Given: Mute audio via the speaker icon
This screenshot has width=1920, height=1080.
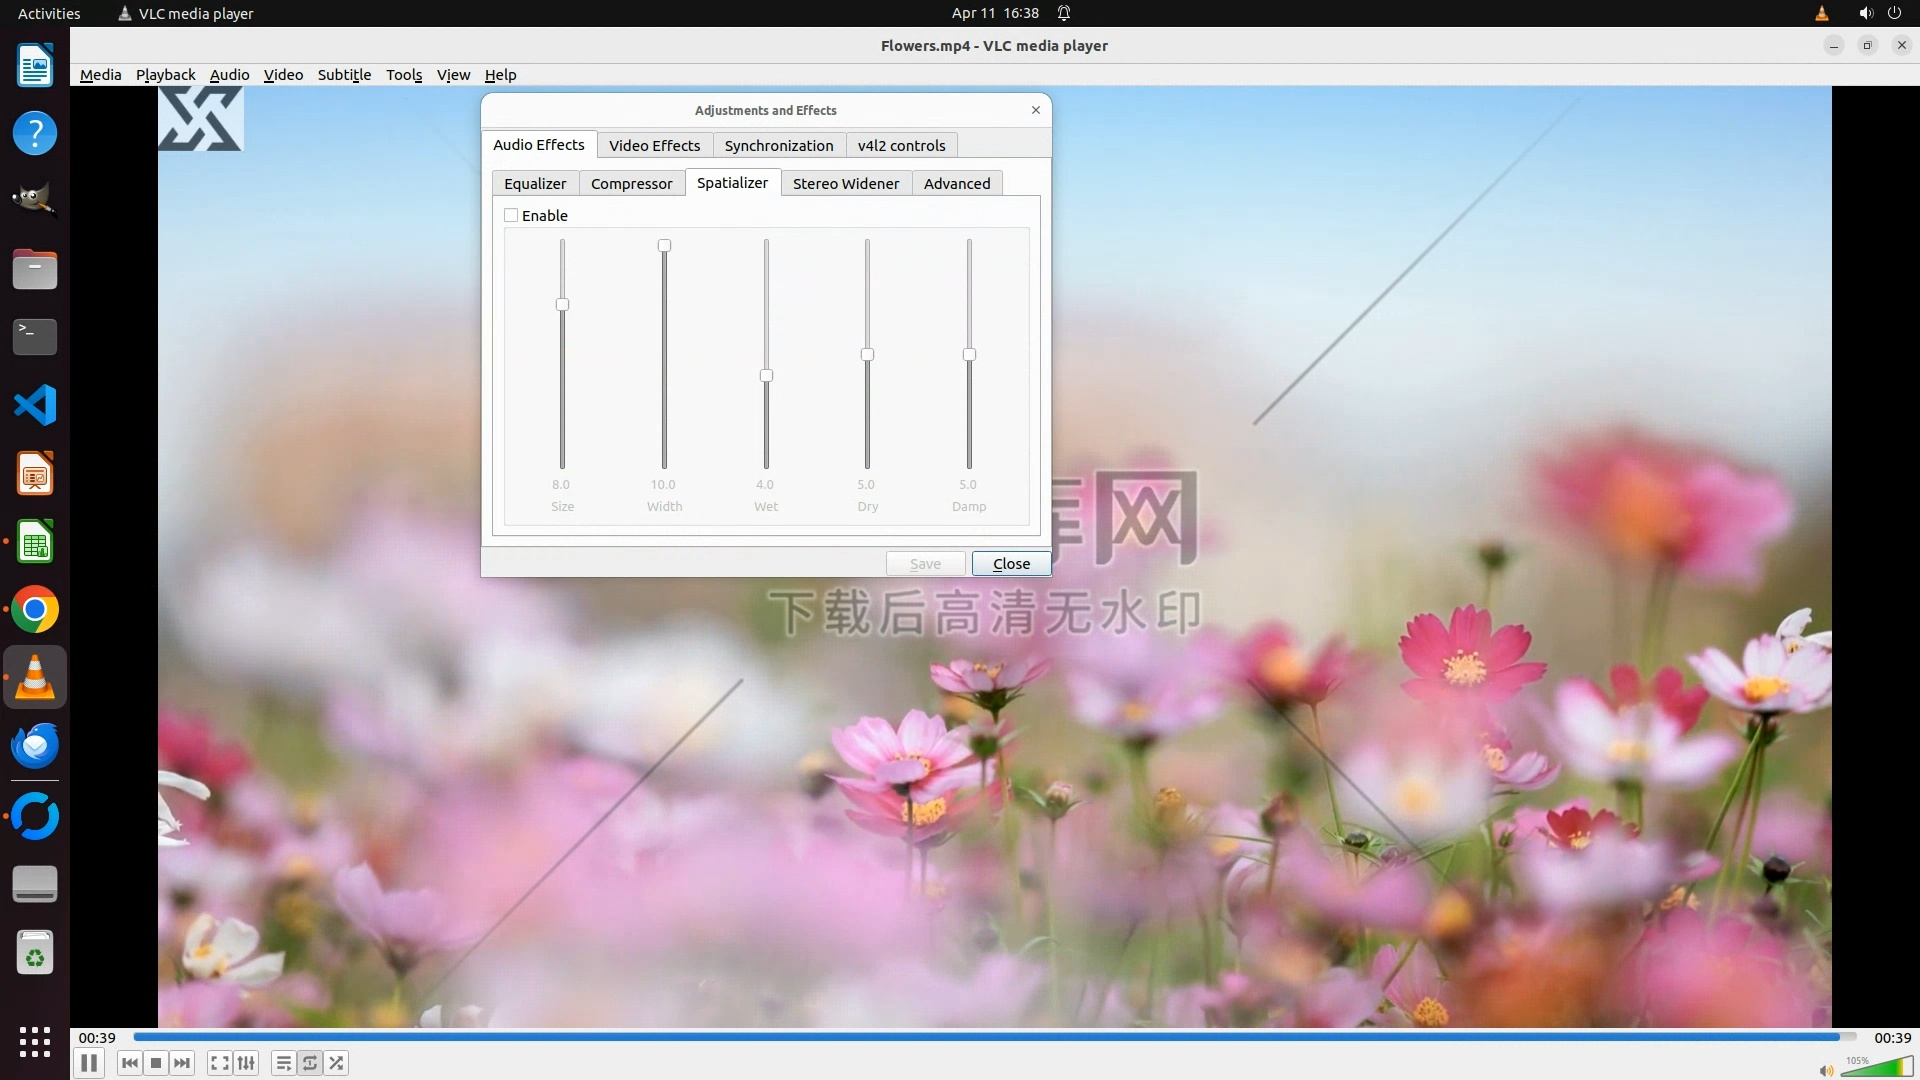Looking at the screenshot, I should point(1826,1070).
